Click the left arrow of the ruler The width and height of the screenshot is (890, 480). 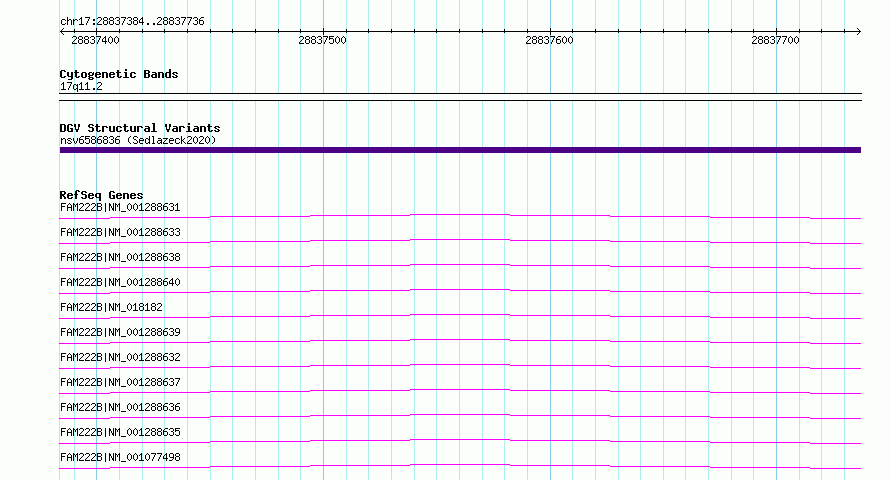pos(62,32)
